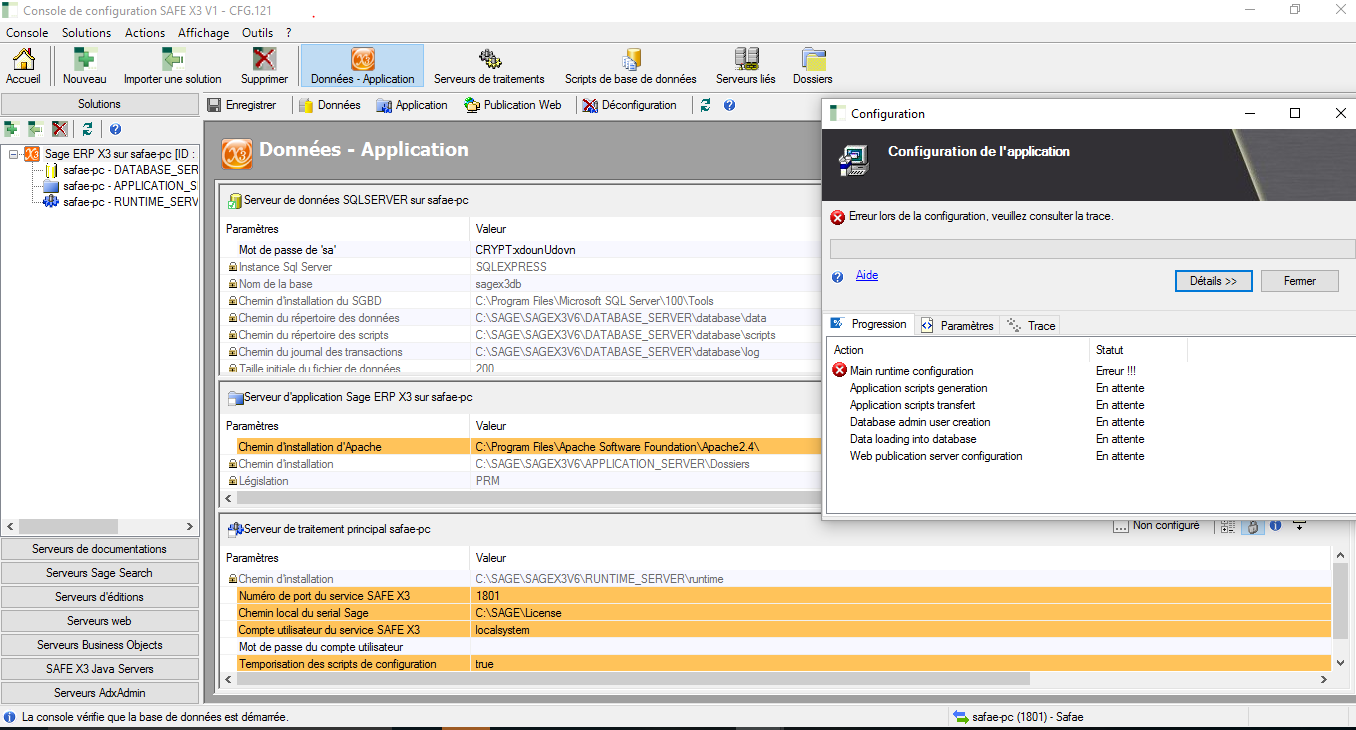Click help icon in secondary toolbar
Screen dimensions: 1356x730
[729, 105]
